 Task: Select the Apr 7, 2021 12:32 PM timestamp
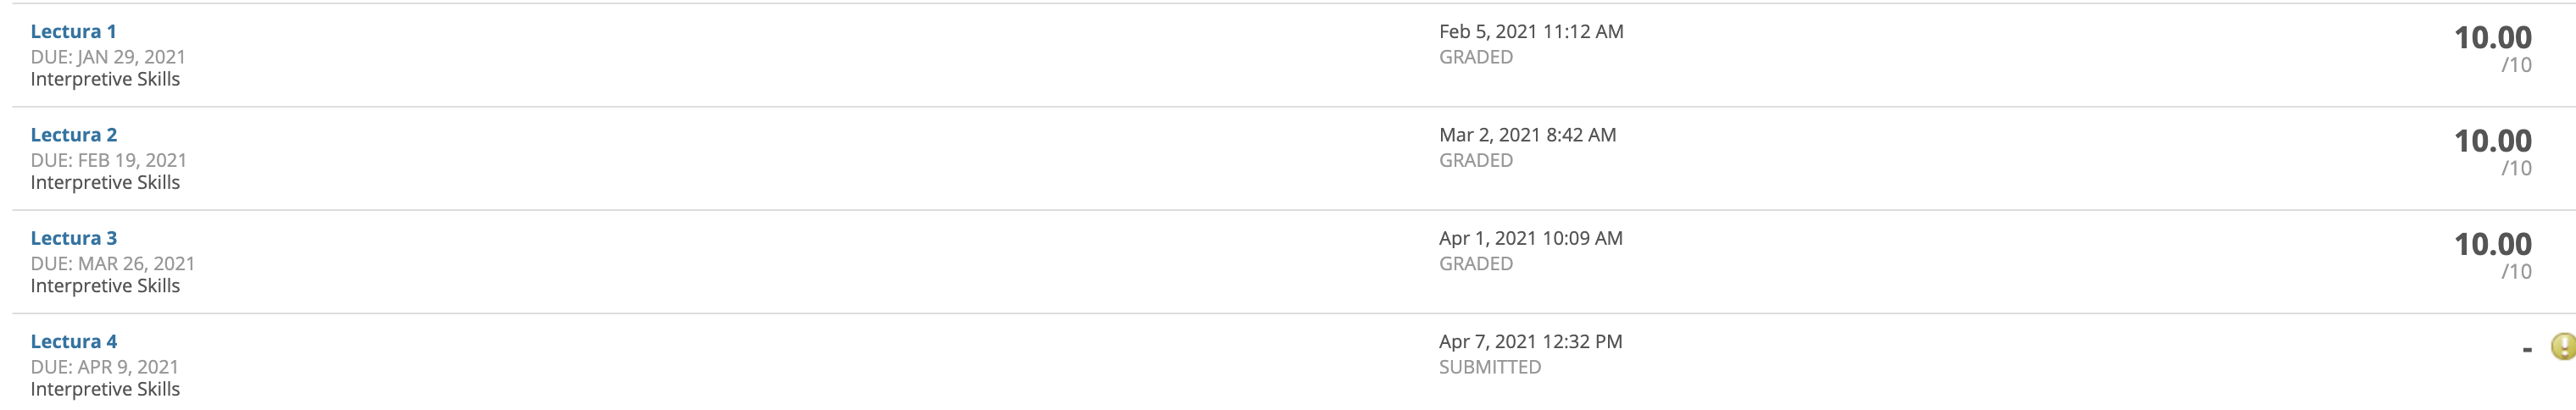[1530, 341]
